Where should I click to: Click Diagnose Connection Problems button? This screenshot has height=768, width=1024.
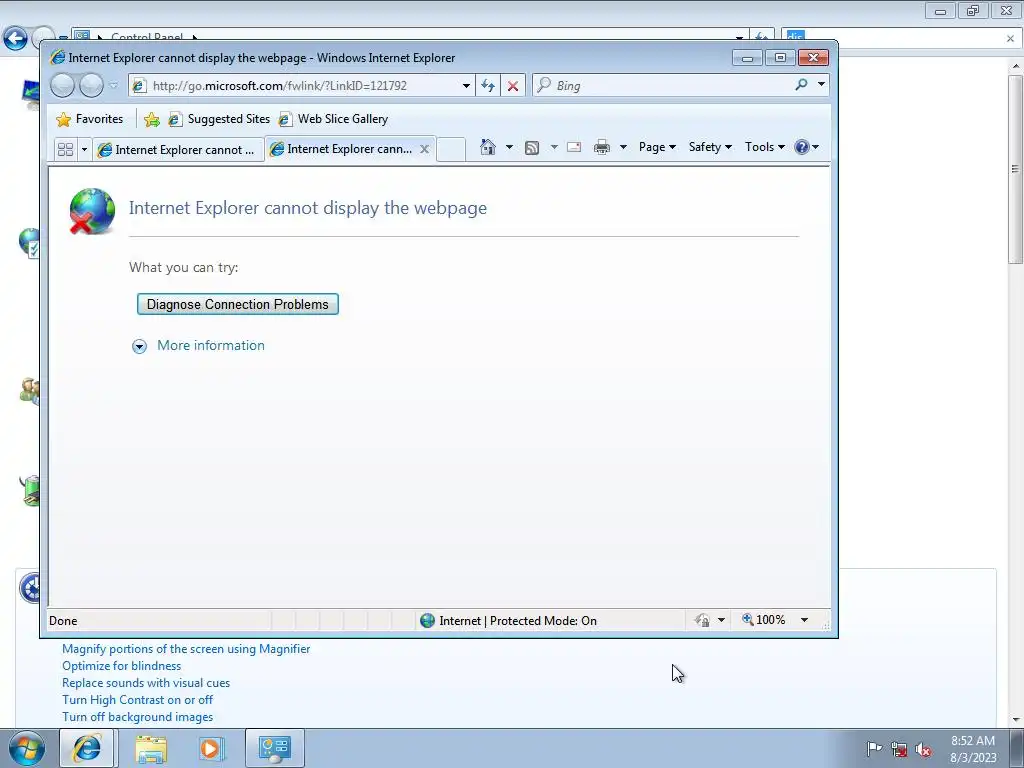238,304
